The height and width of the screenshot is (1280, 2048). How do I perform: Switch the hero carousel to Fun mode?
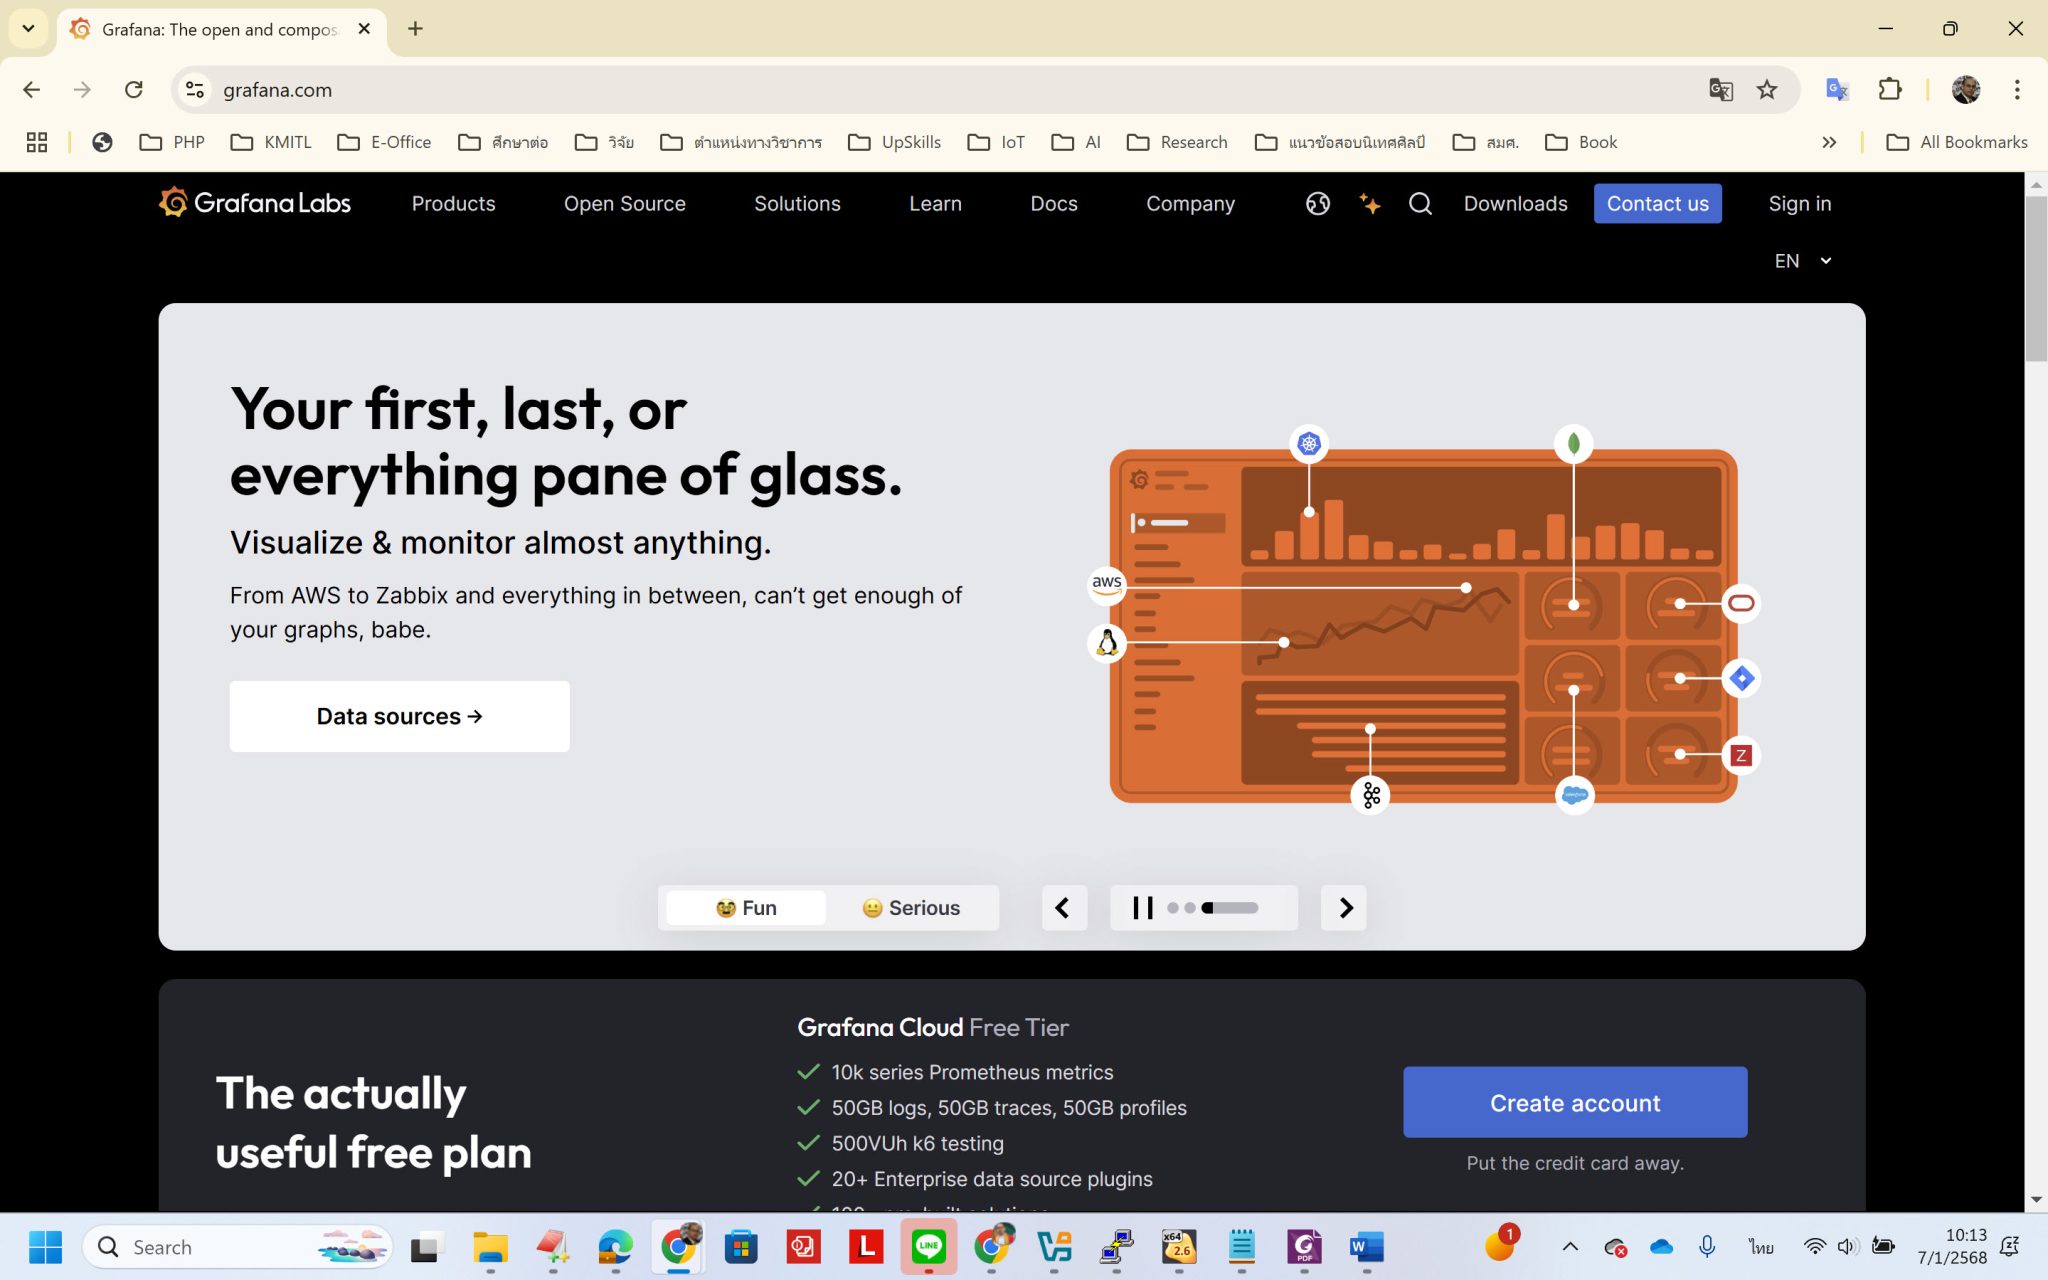click(744, 907)
